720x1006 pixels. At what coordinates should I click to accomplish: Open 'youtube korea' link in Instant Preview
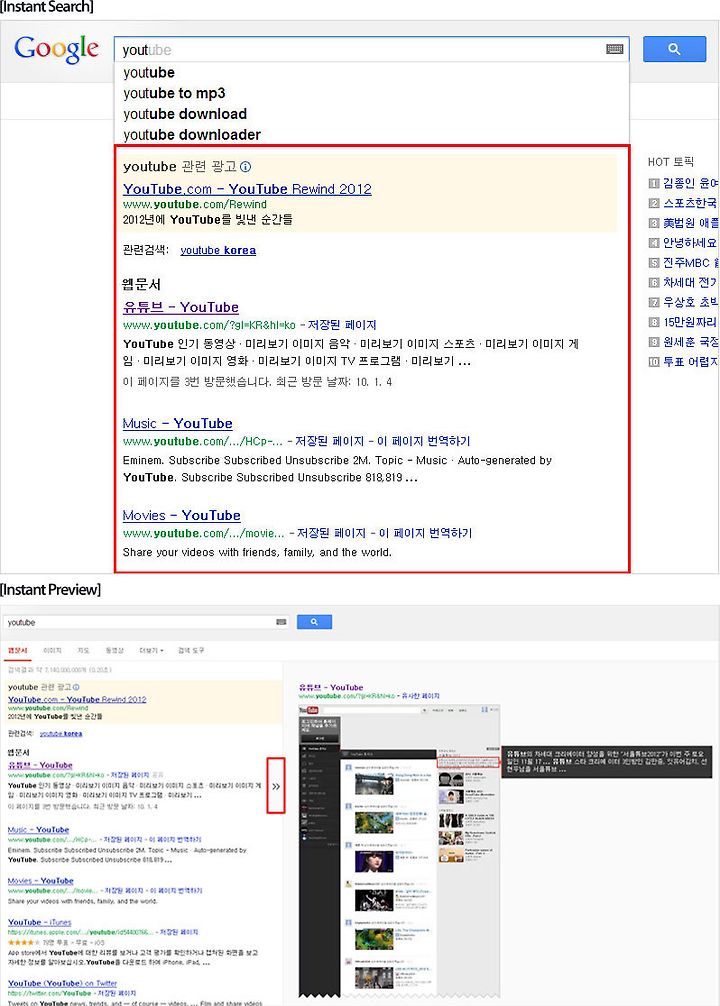61,733
